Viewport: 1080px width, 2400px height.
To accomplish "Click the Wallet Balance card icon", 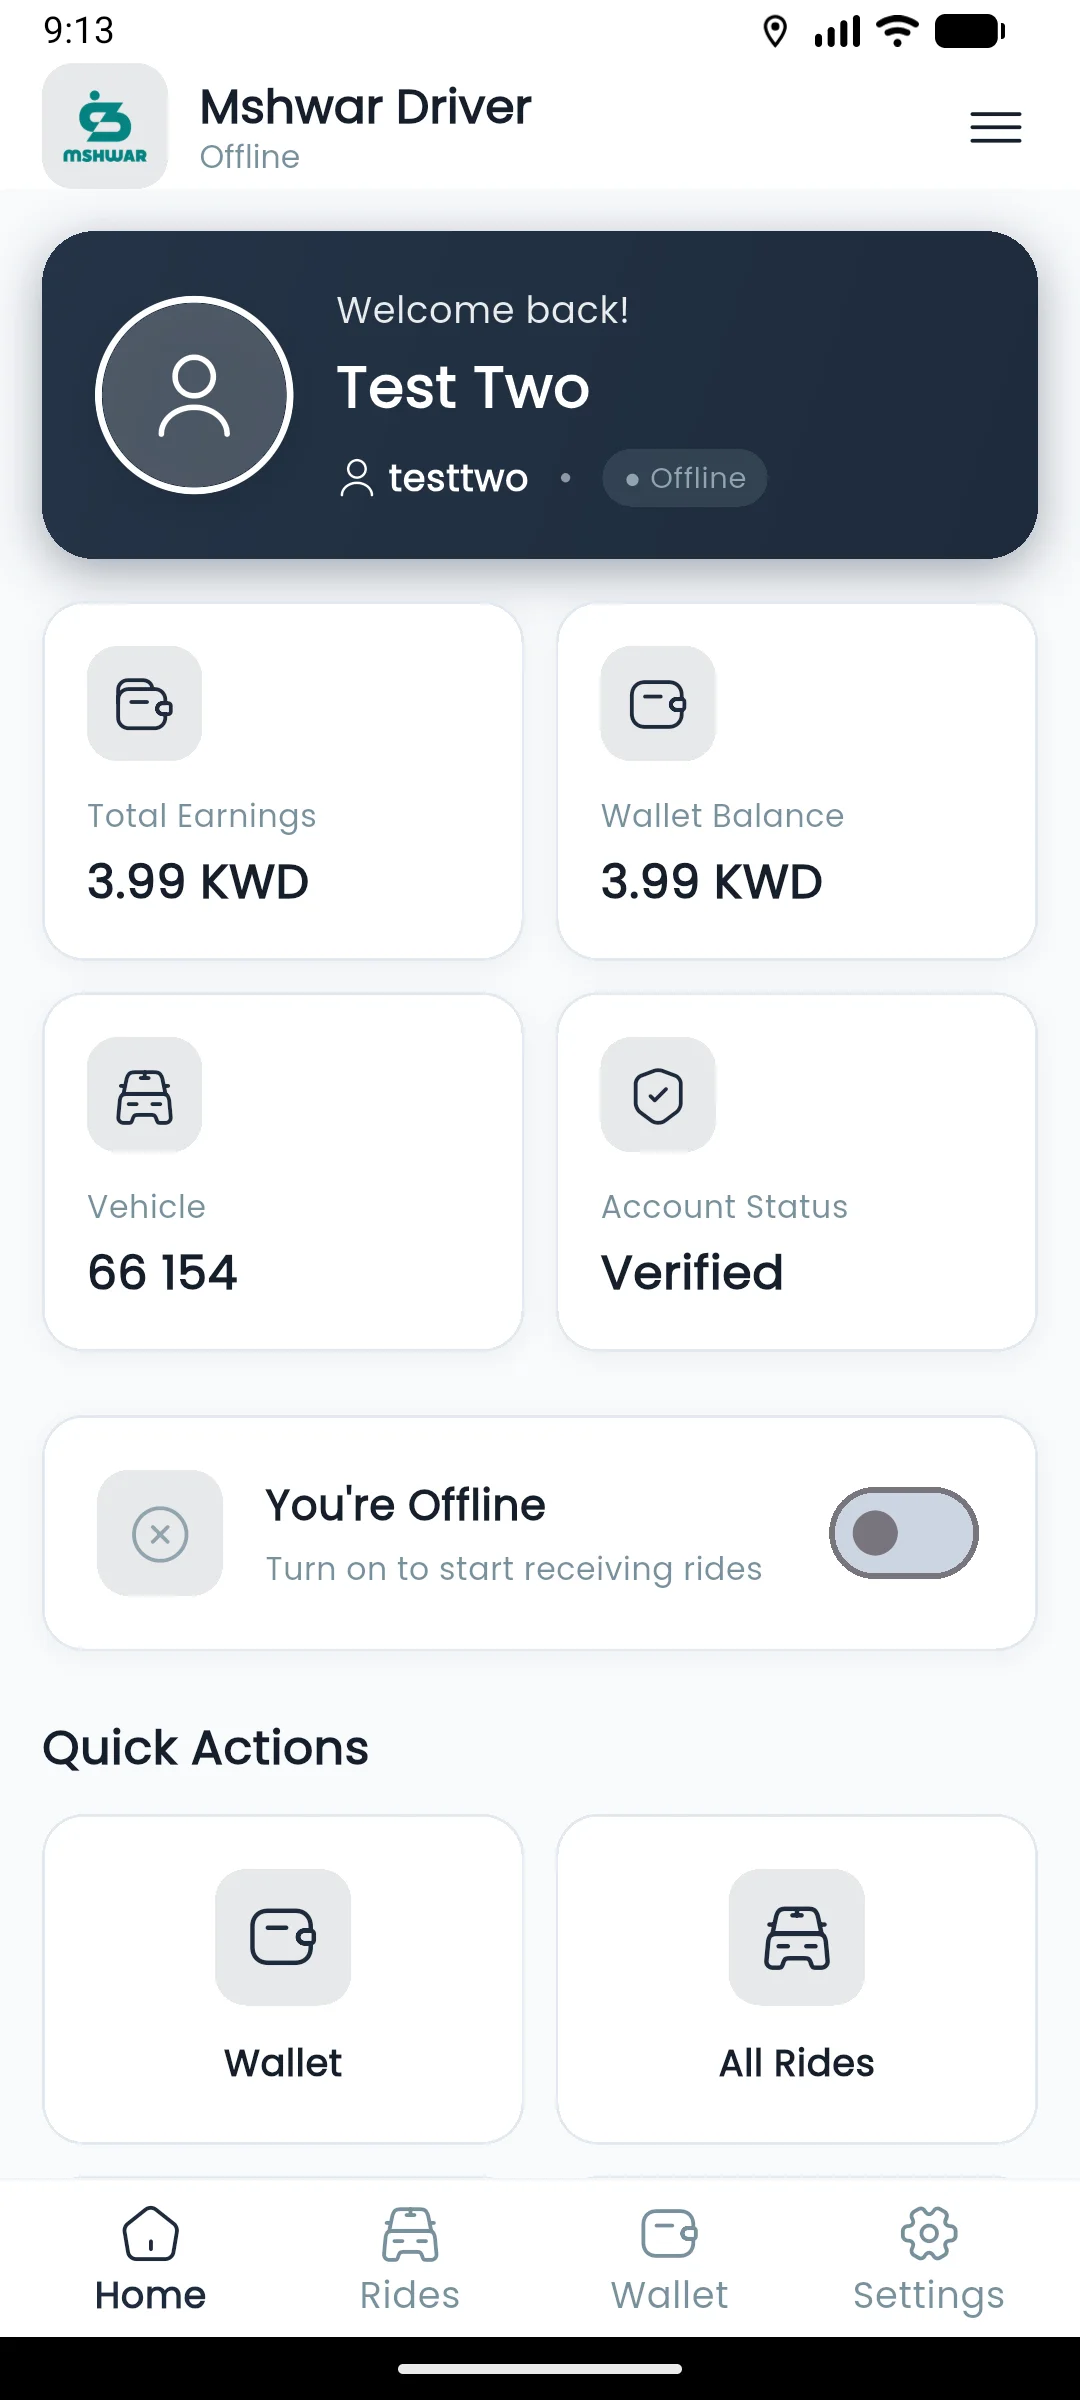I will [x=658, y=703].
